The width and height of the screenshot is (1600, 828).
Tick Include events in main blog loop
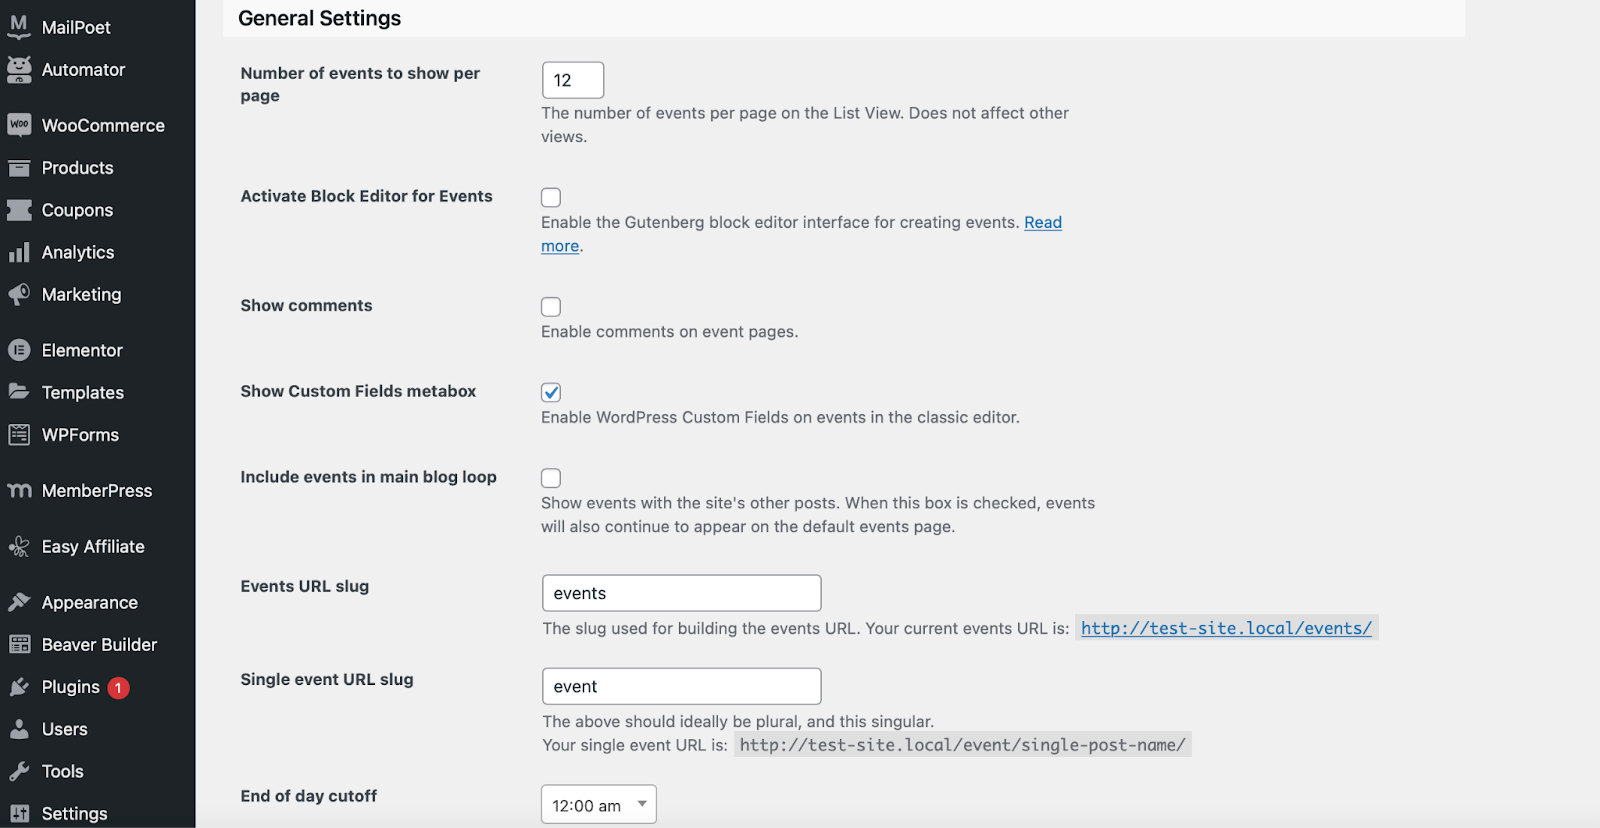click(x=551, y=479)
